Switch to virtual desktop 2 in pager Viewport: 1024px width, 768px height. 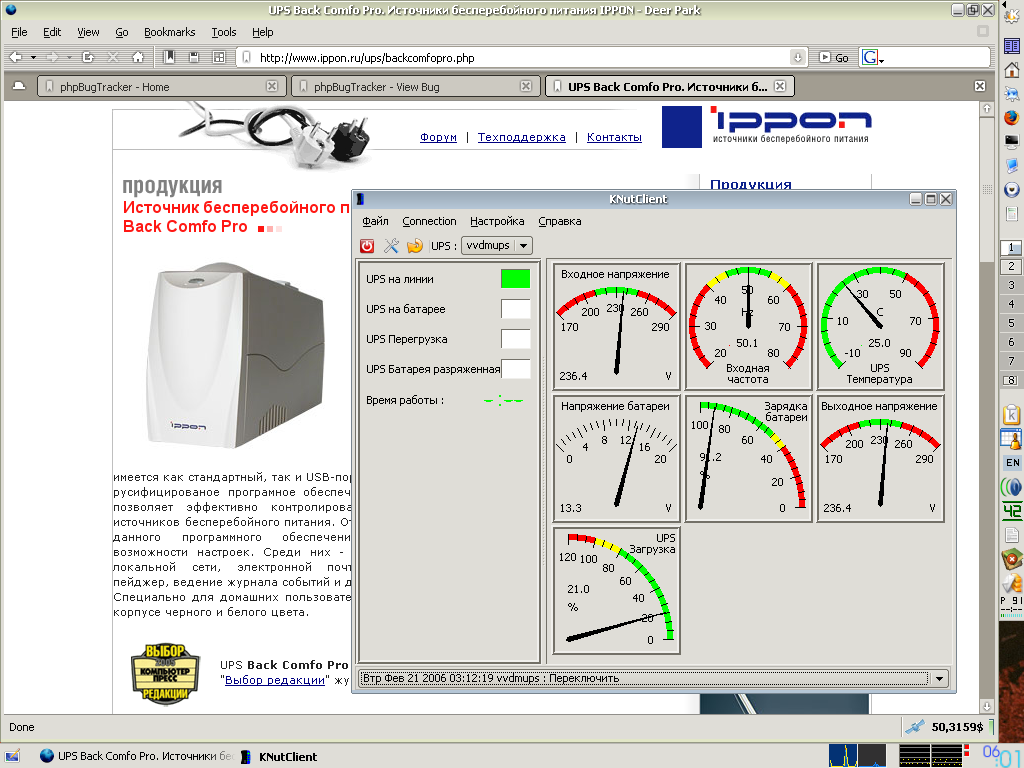pos(1011,266)
